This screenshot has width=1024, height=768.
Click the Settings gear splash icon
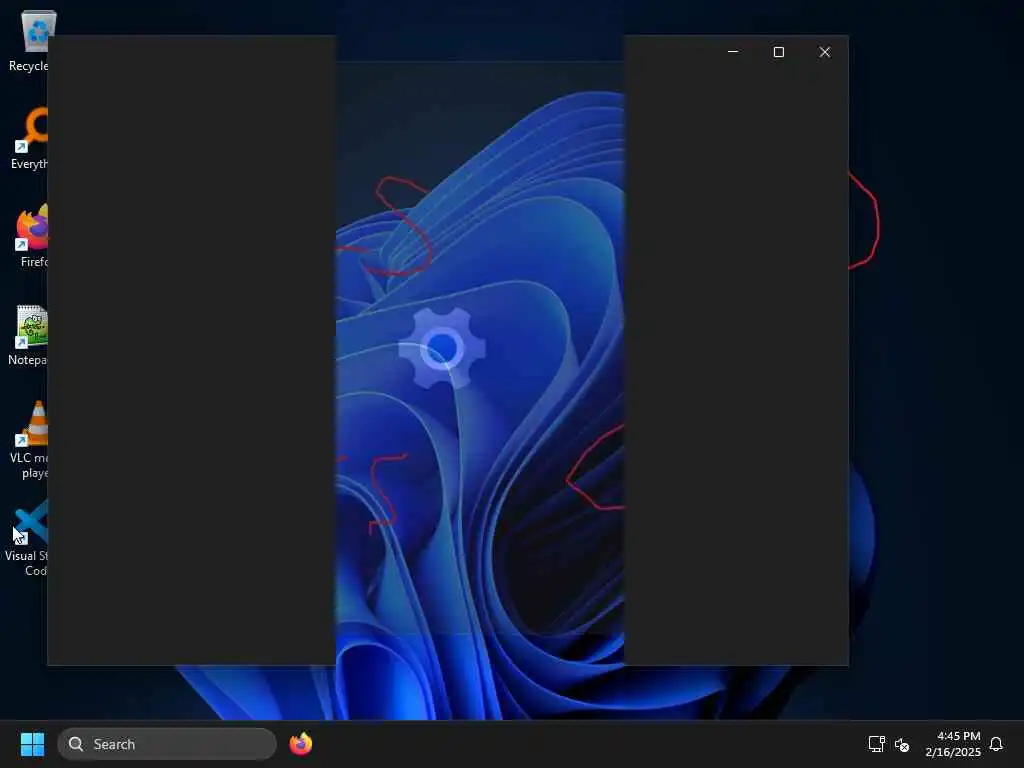(442, 348)
